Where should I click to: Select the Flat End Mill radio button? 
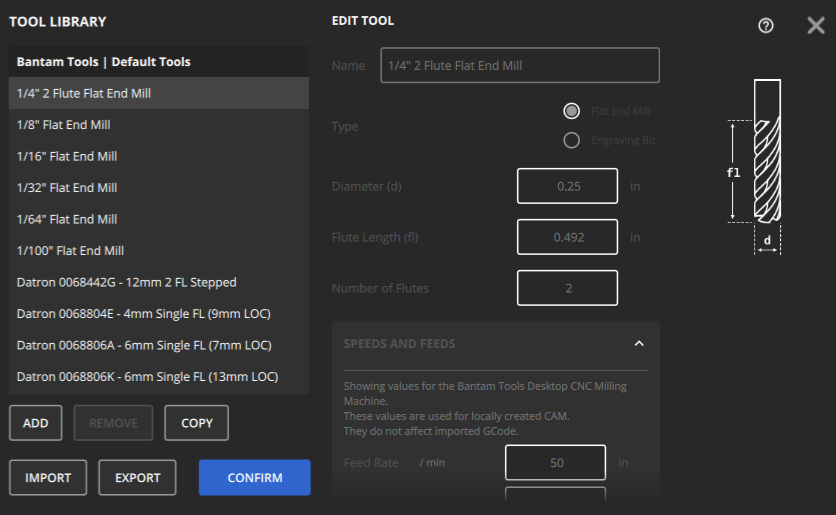pos(572,111)
